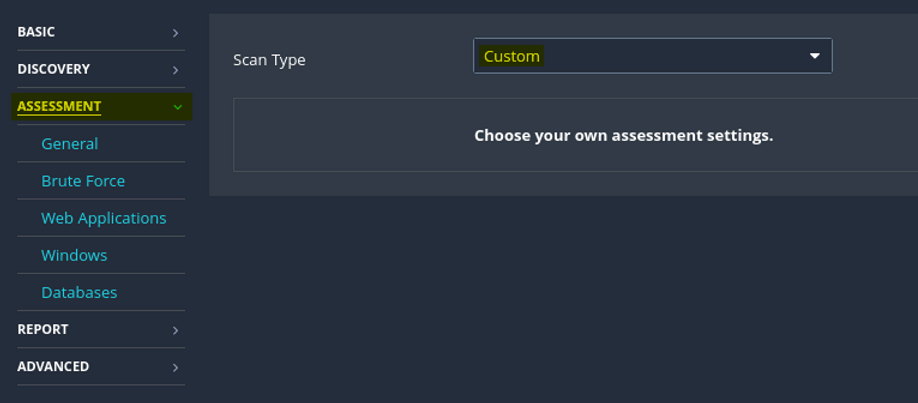Click the chevron arrow beside BASIC
The image size is (918, 403).
(175, 33)
